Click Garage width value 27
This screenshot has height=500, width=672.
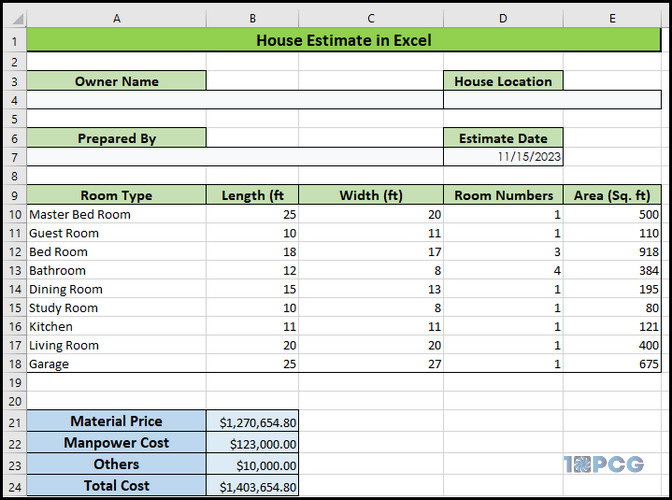371,364
